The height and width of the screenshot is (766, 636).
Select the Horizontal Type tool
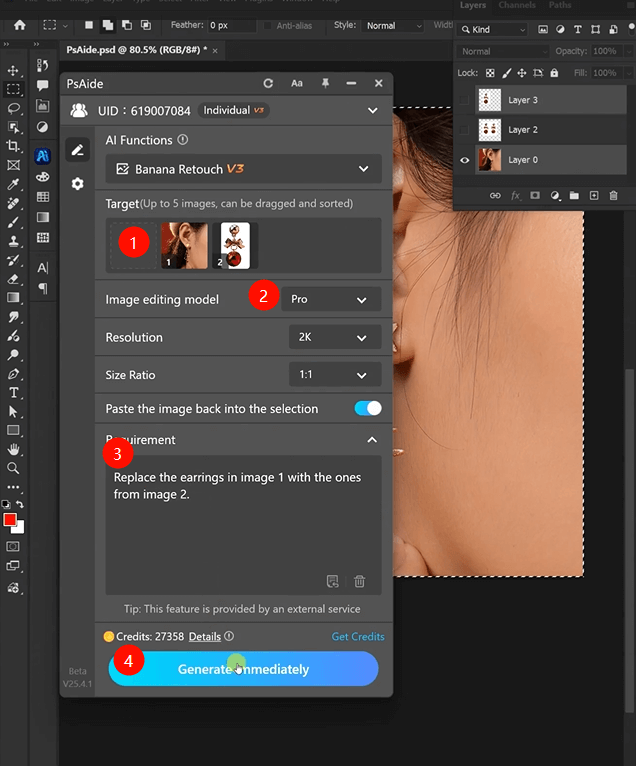[13, 393]
